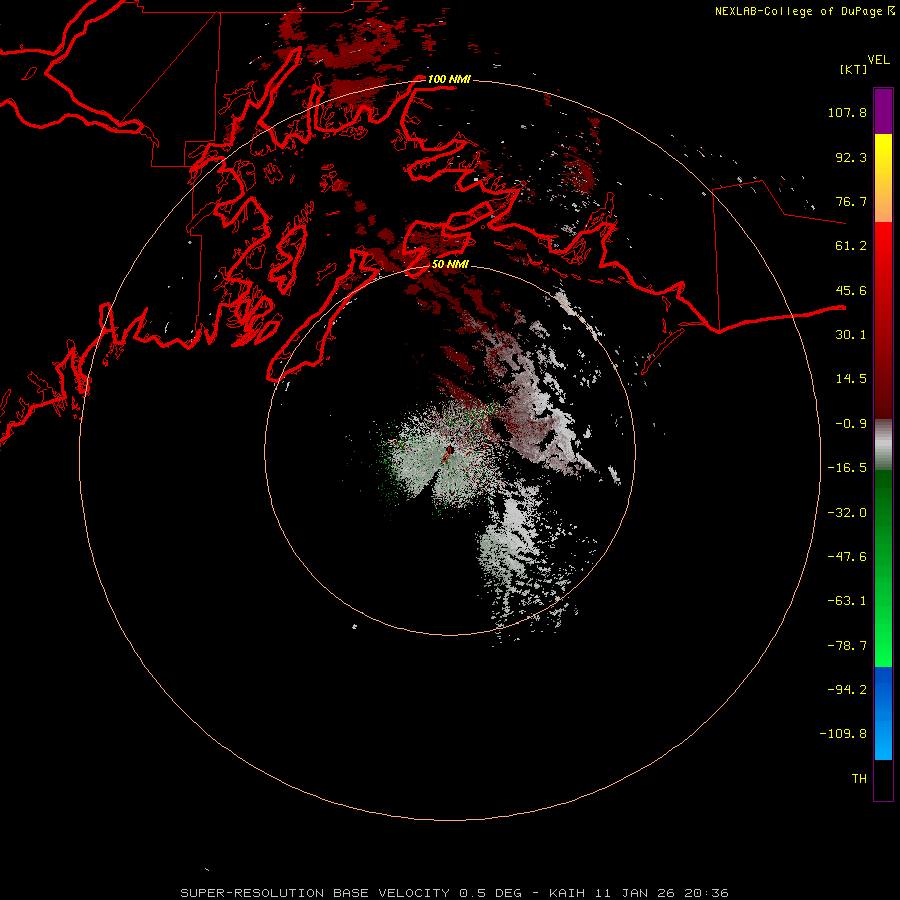
Task: Click the radar site marker at map center
Action: pos(447,454)
